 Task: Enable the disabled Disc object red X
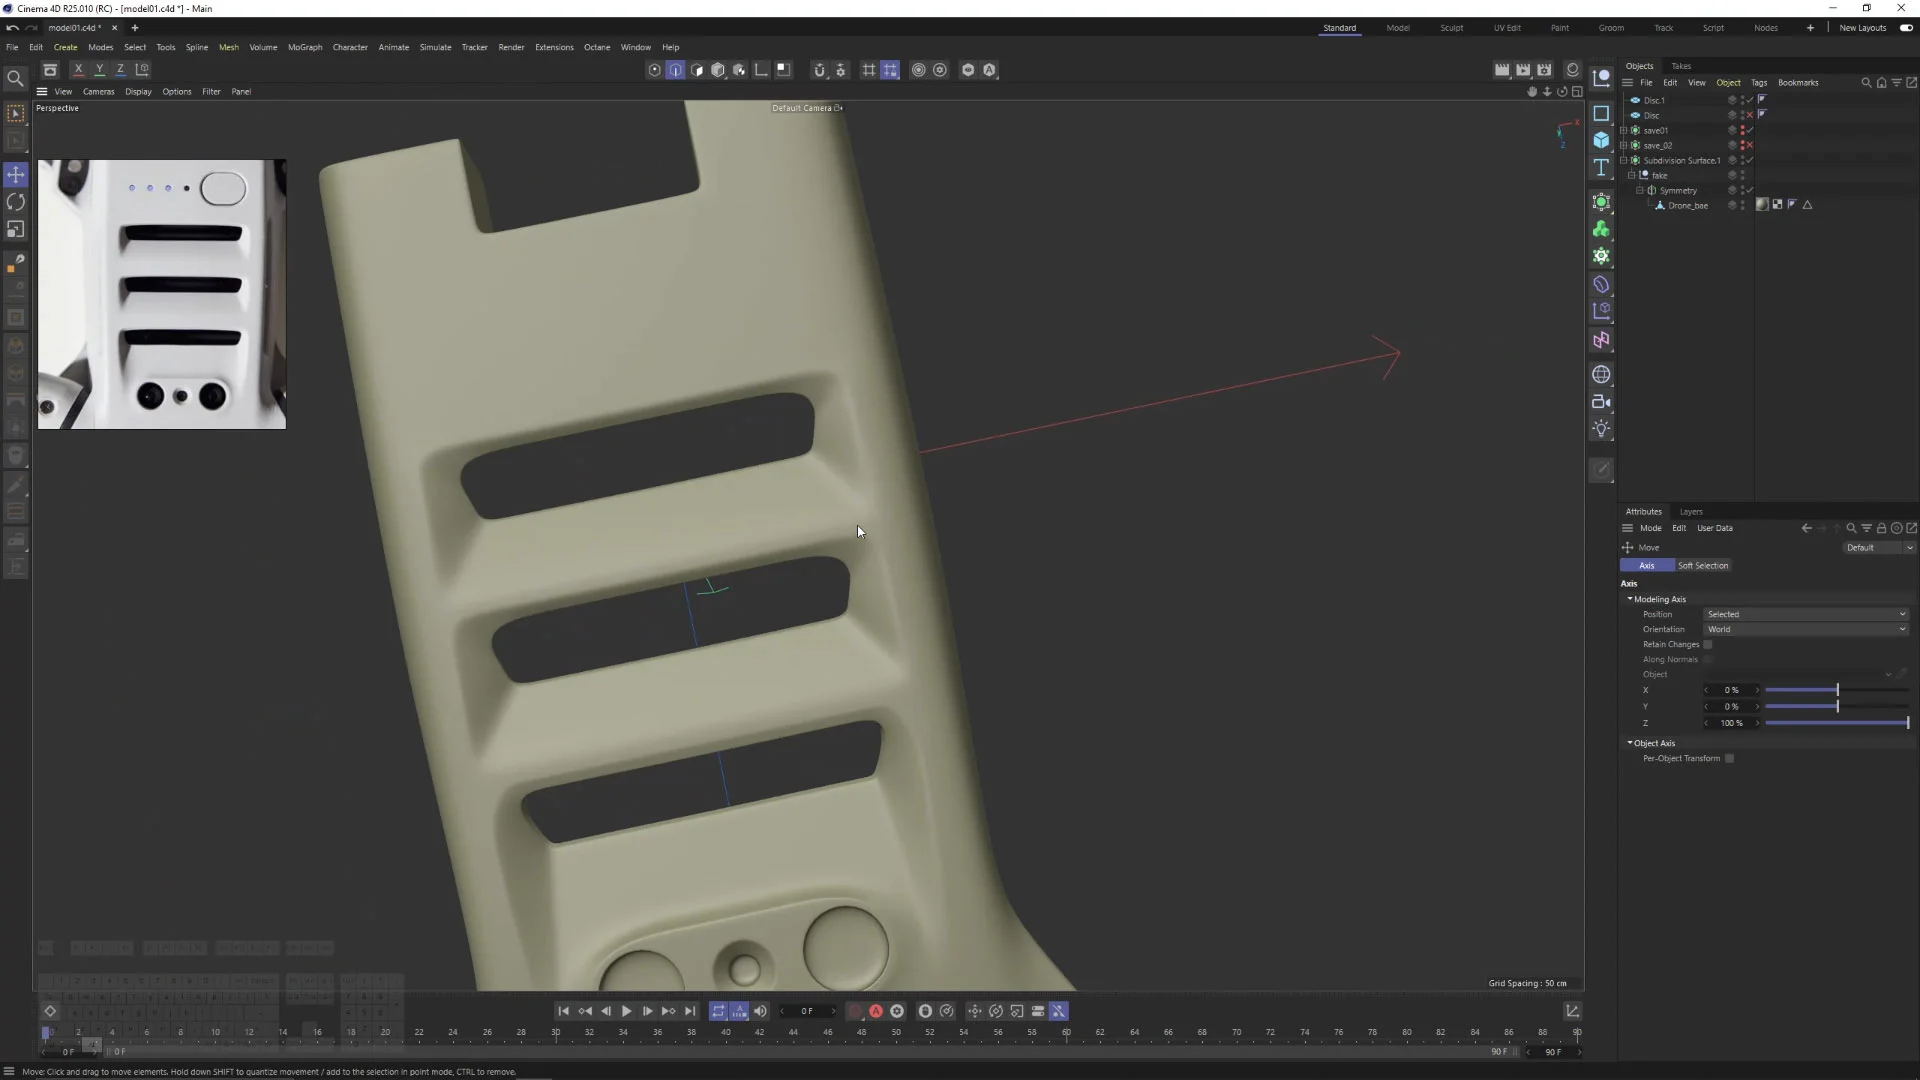click(x=1749, y=115)
